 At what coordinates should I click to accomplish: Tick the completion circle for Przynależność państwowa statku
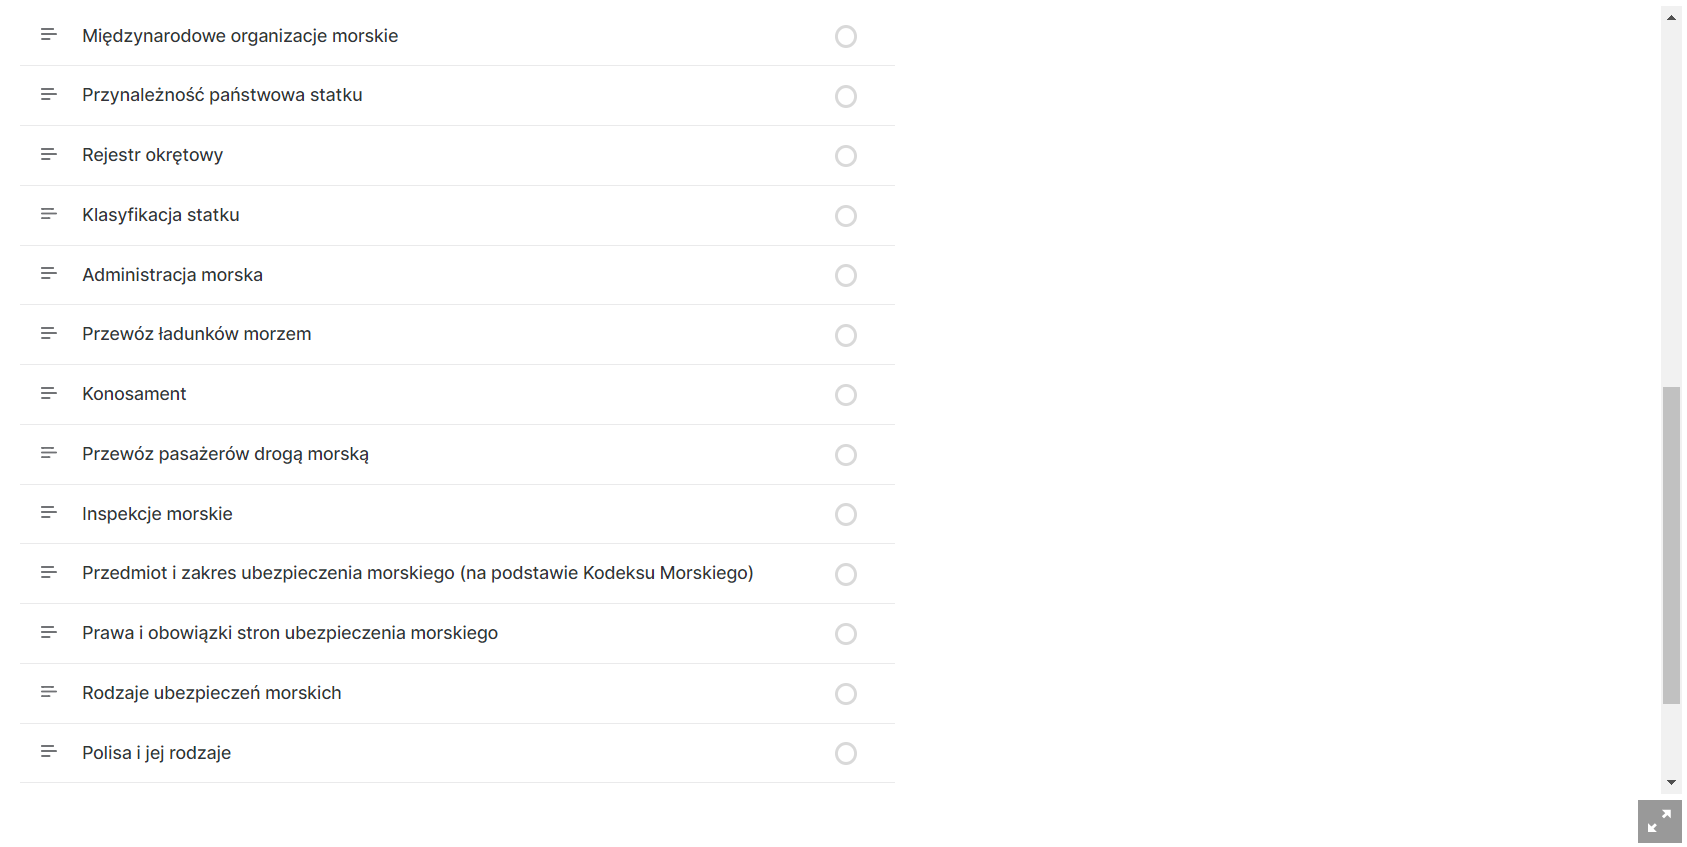tap(846, 97)
